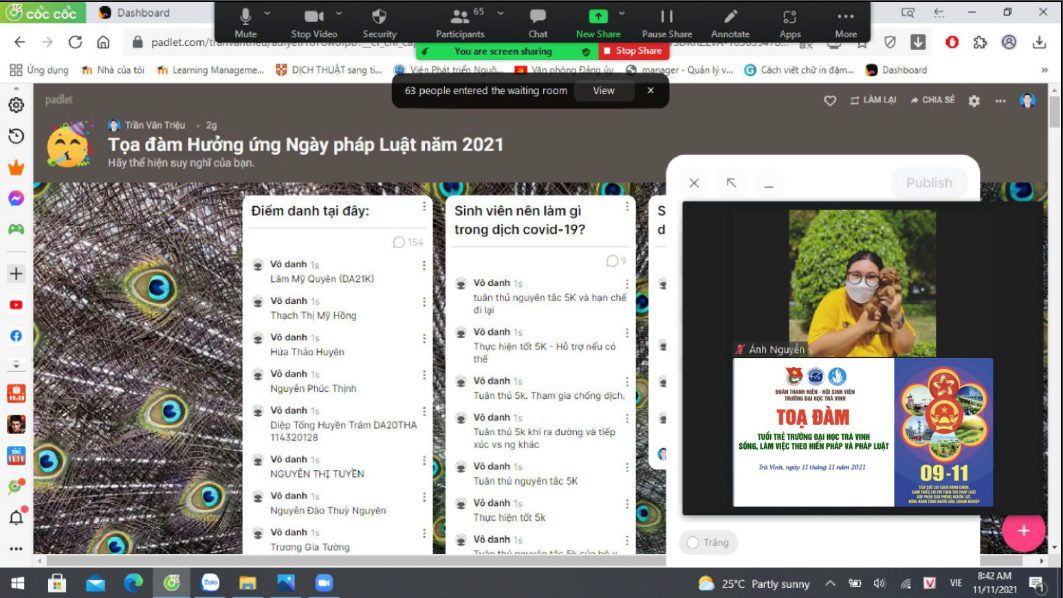
Task: Open the Zoom More menu
Action: click(x=845, y=21)
